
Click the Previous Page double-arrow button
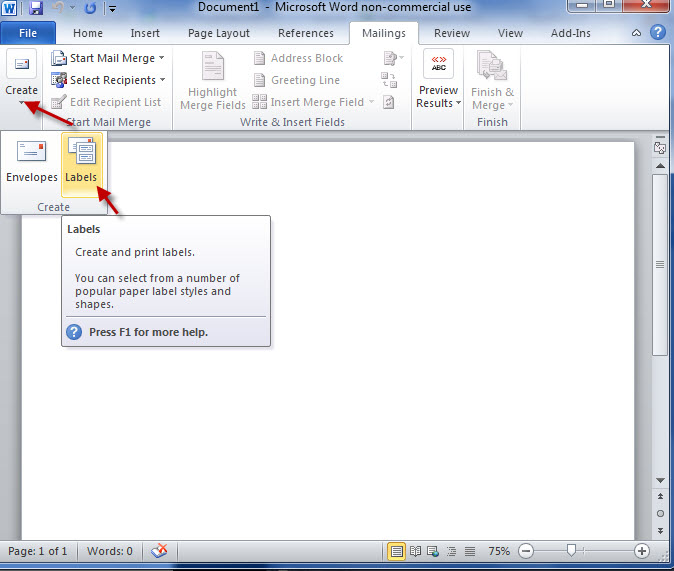661,496
